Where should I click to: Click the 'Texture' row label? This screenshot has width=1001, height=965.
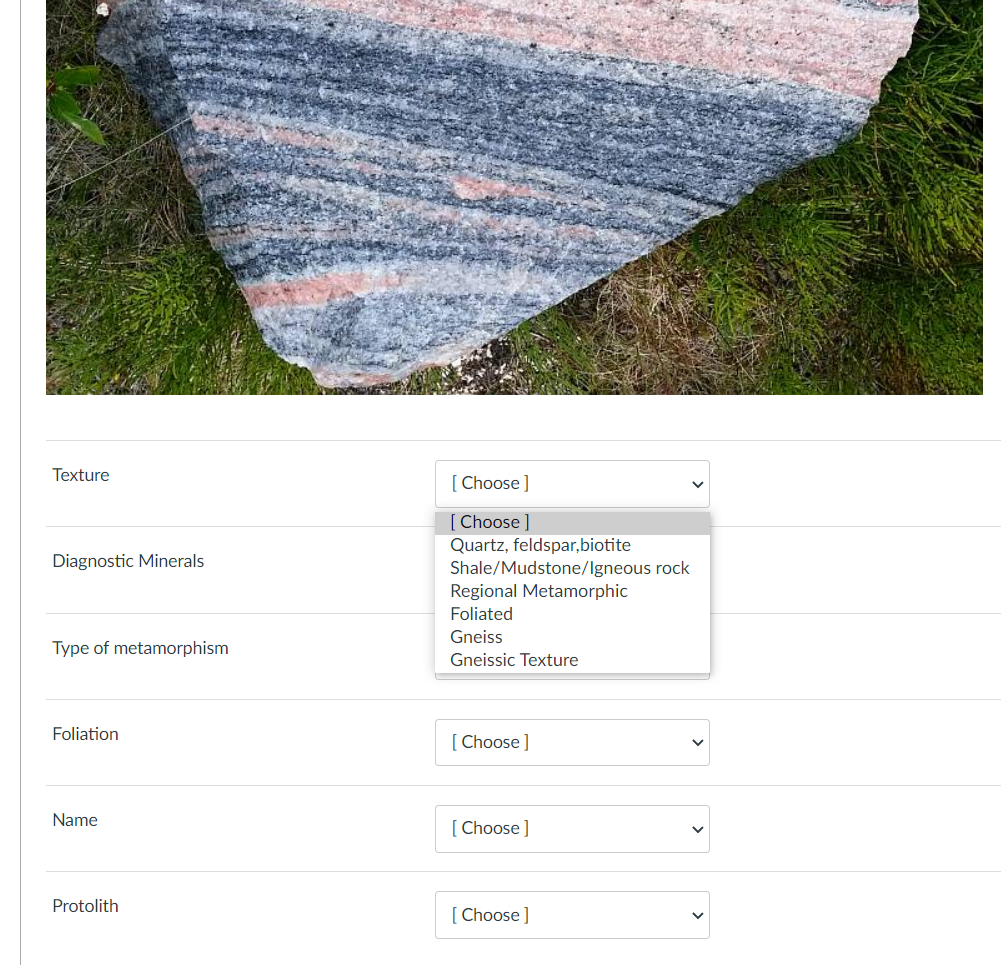(80, 475)
